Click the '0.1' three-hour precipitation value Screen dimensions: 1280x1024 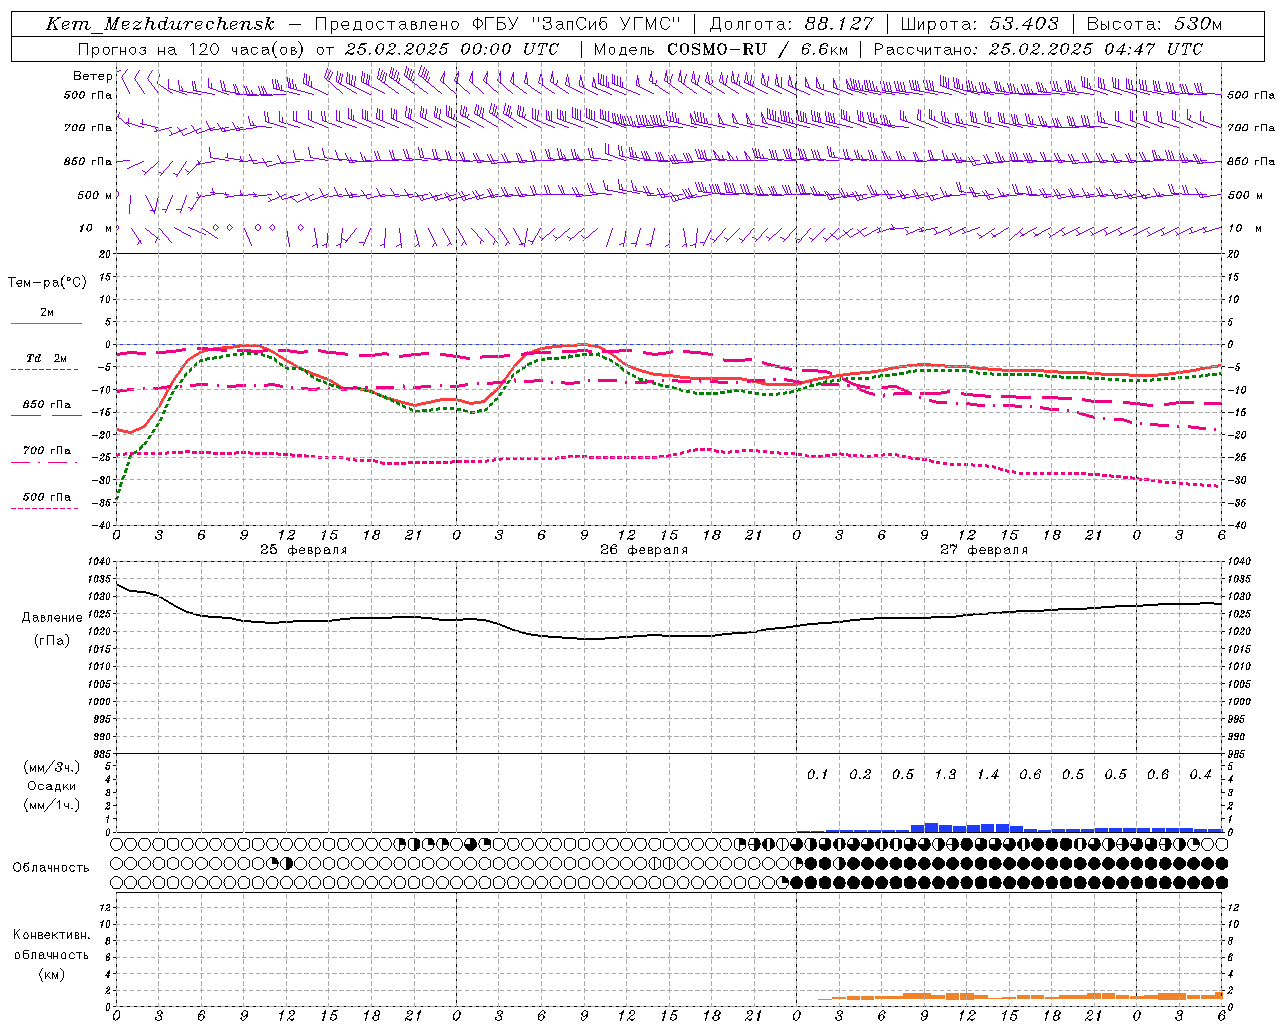coord(818,774)
